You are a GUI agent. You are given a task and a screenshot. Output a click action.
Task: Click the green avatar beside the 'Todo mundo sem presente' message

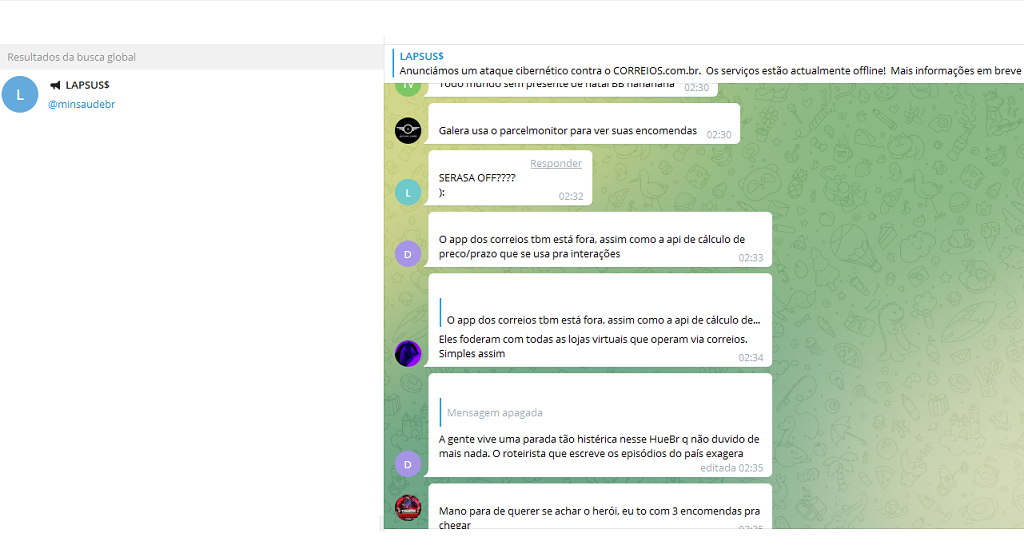(408, 89)
